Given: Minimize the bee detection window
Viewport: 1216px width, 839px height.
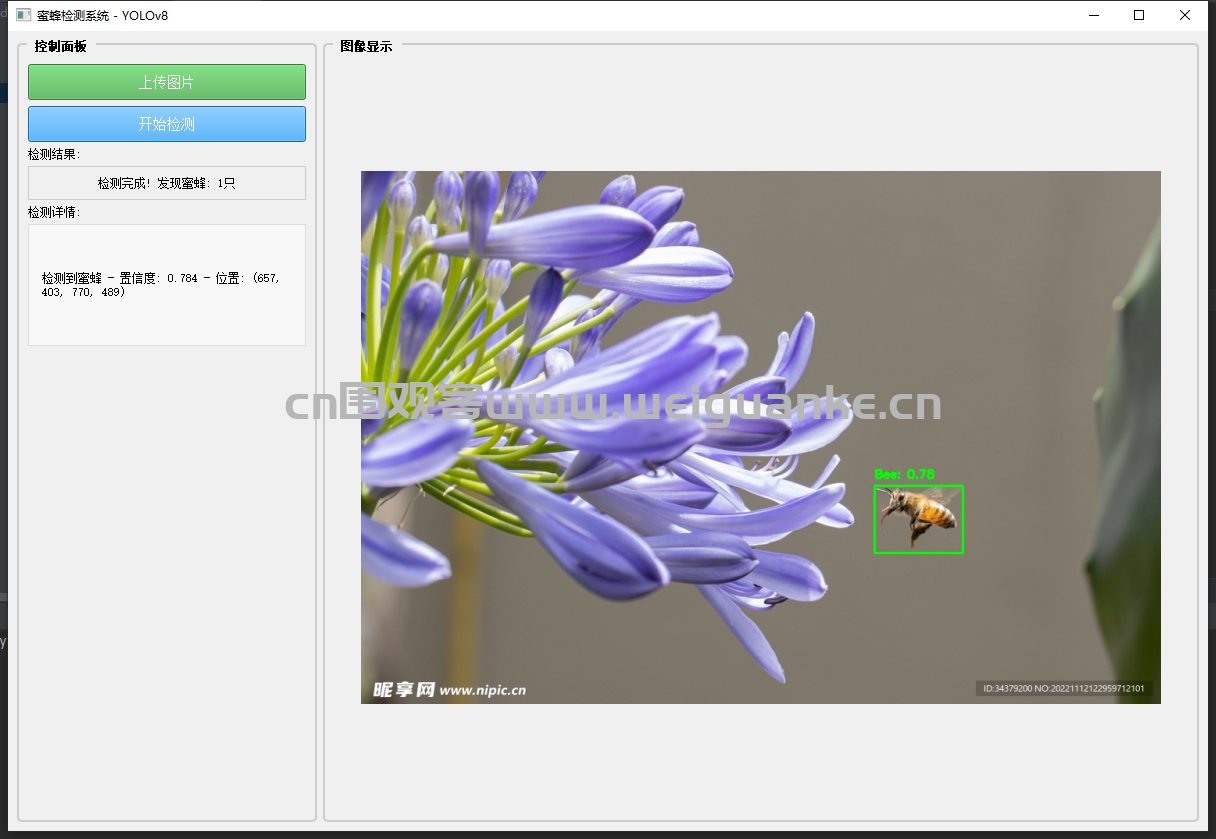Looking at the screenshot, I should click(1093, 15).
